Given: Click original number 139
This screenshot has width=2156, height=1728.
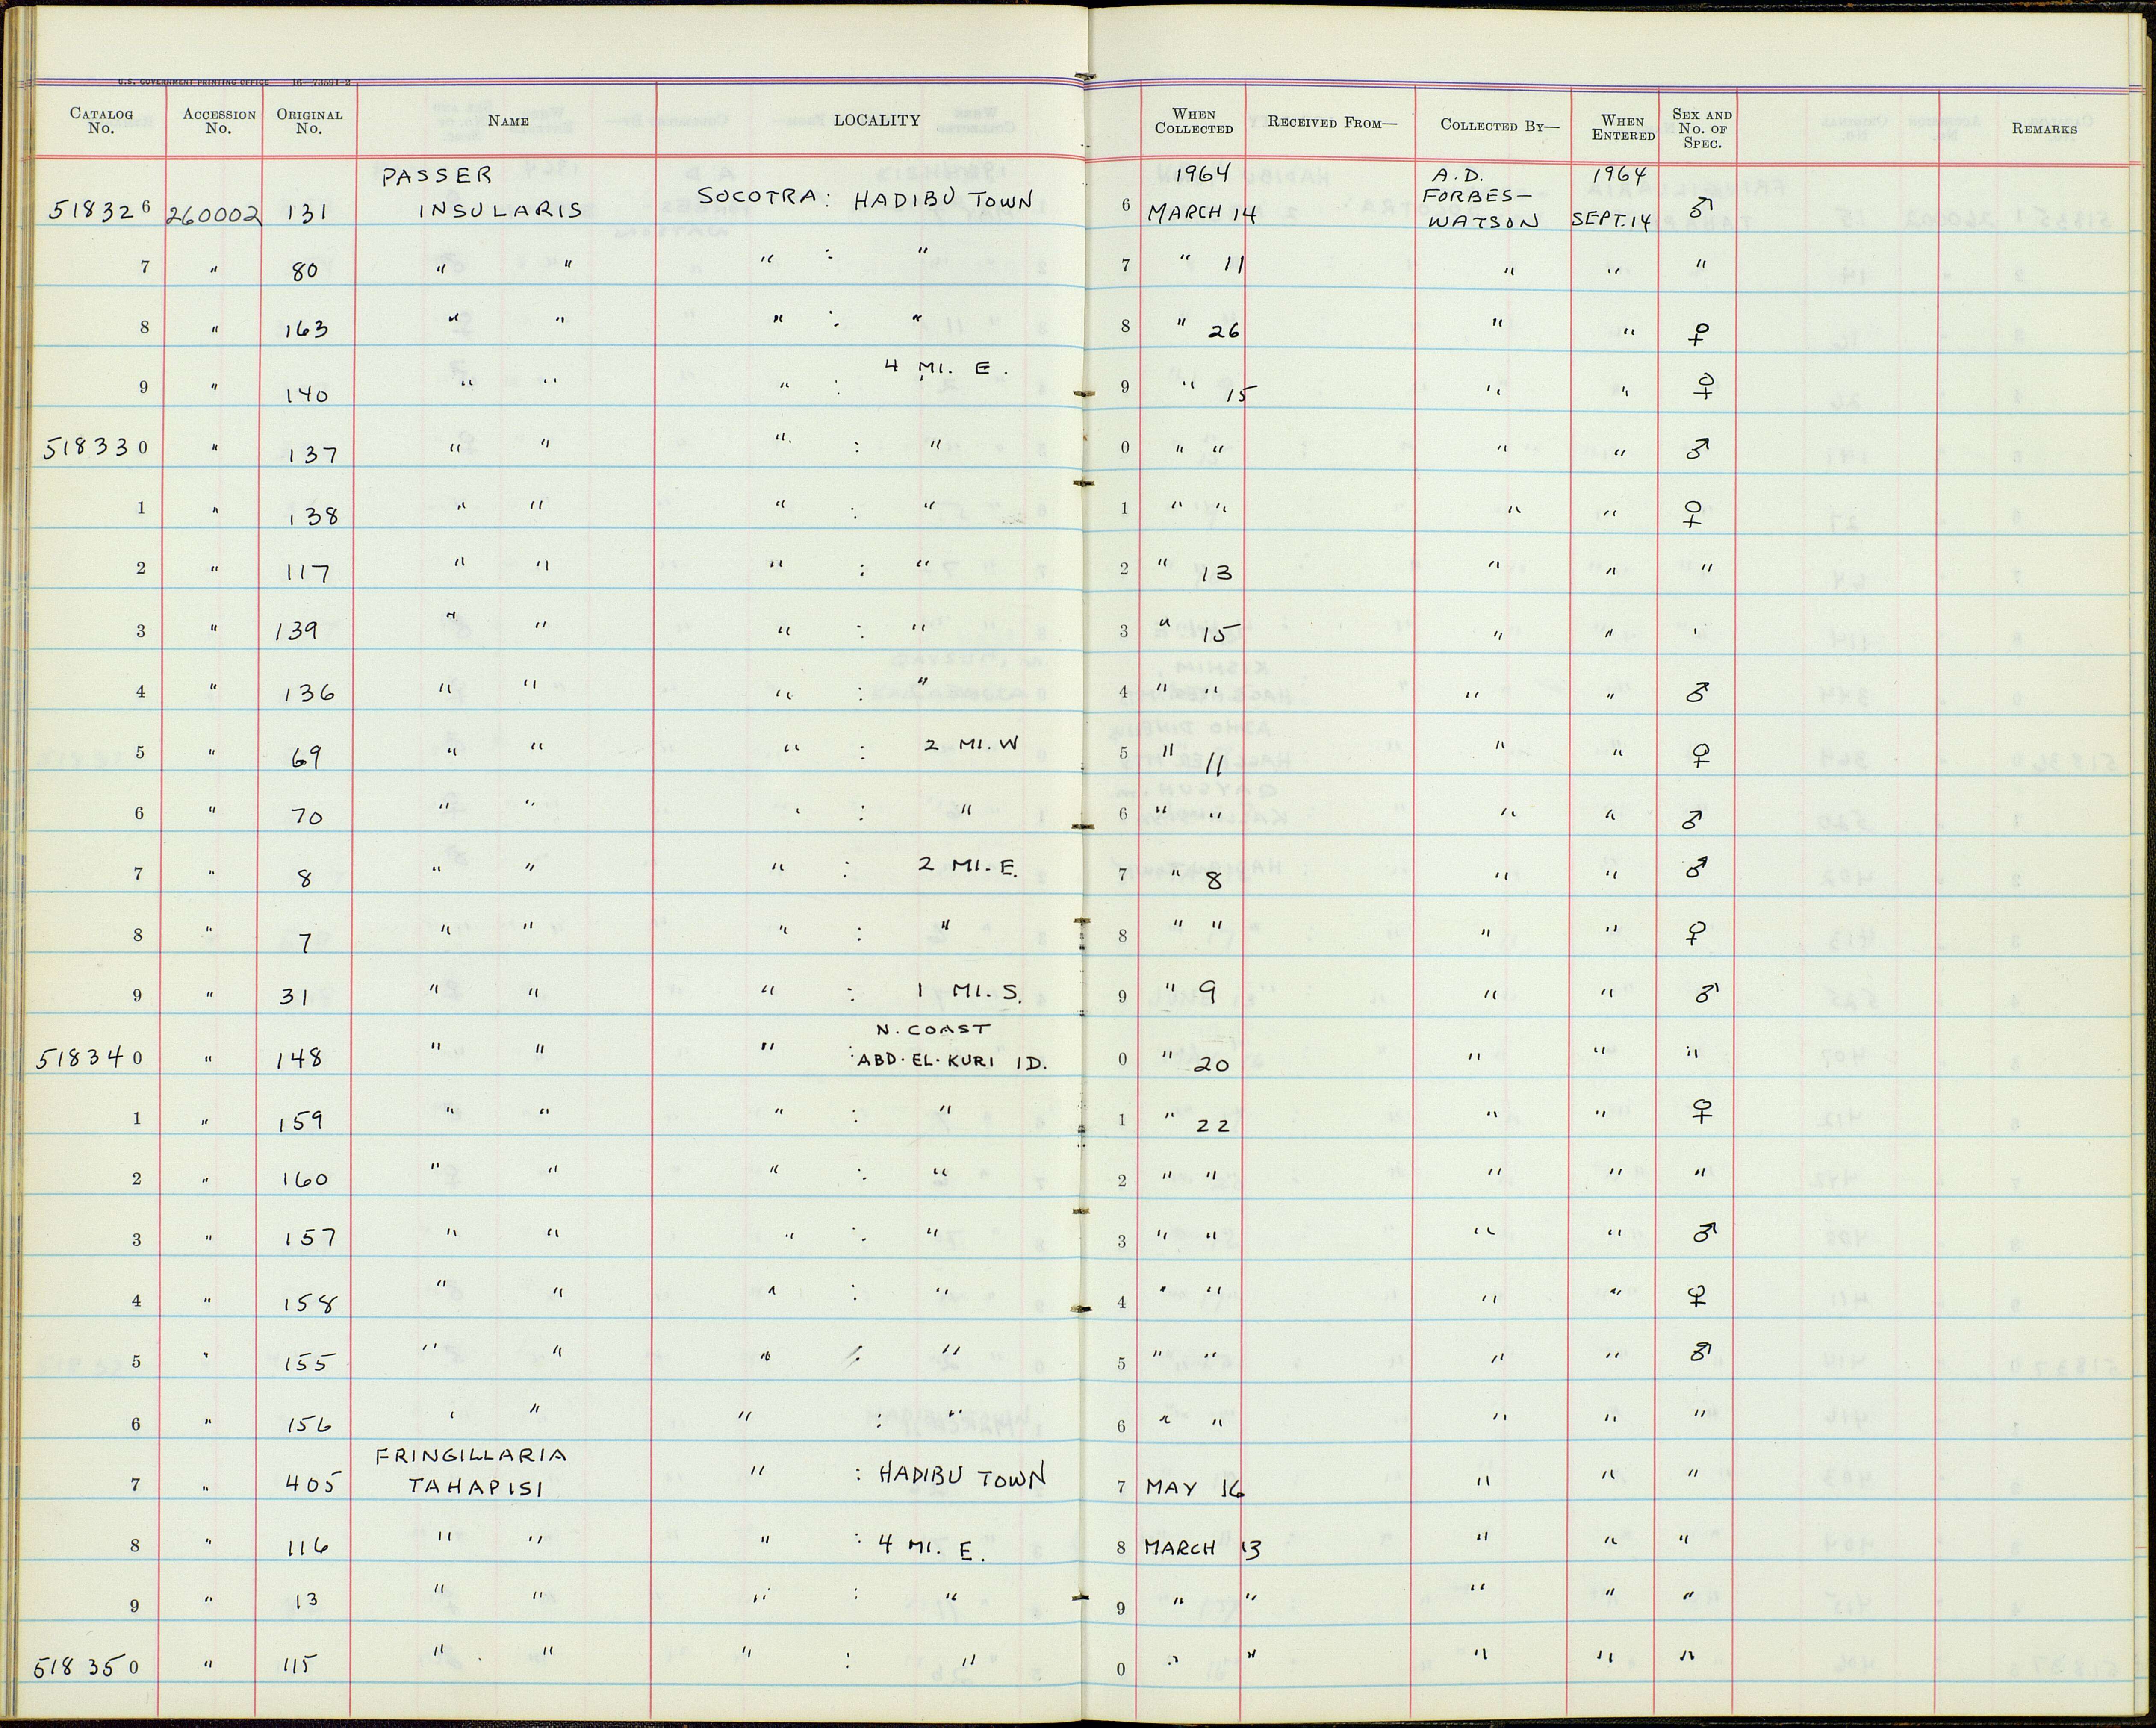Looking at the screenshot, I should tap(297, 632).
